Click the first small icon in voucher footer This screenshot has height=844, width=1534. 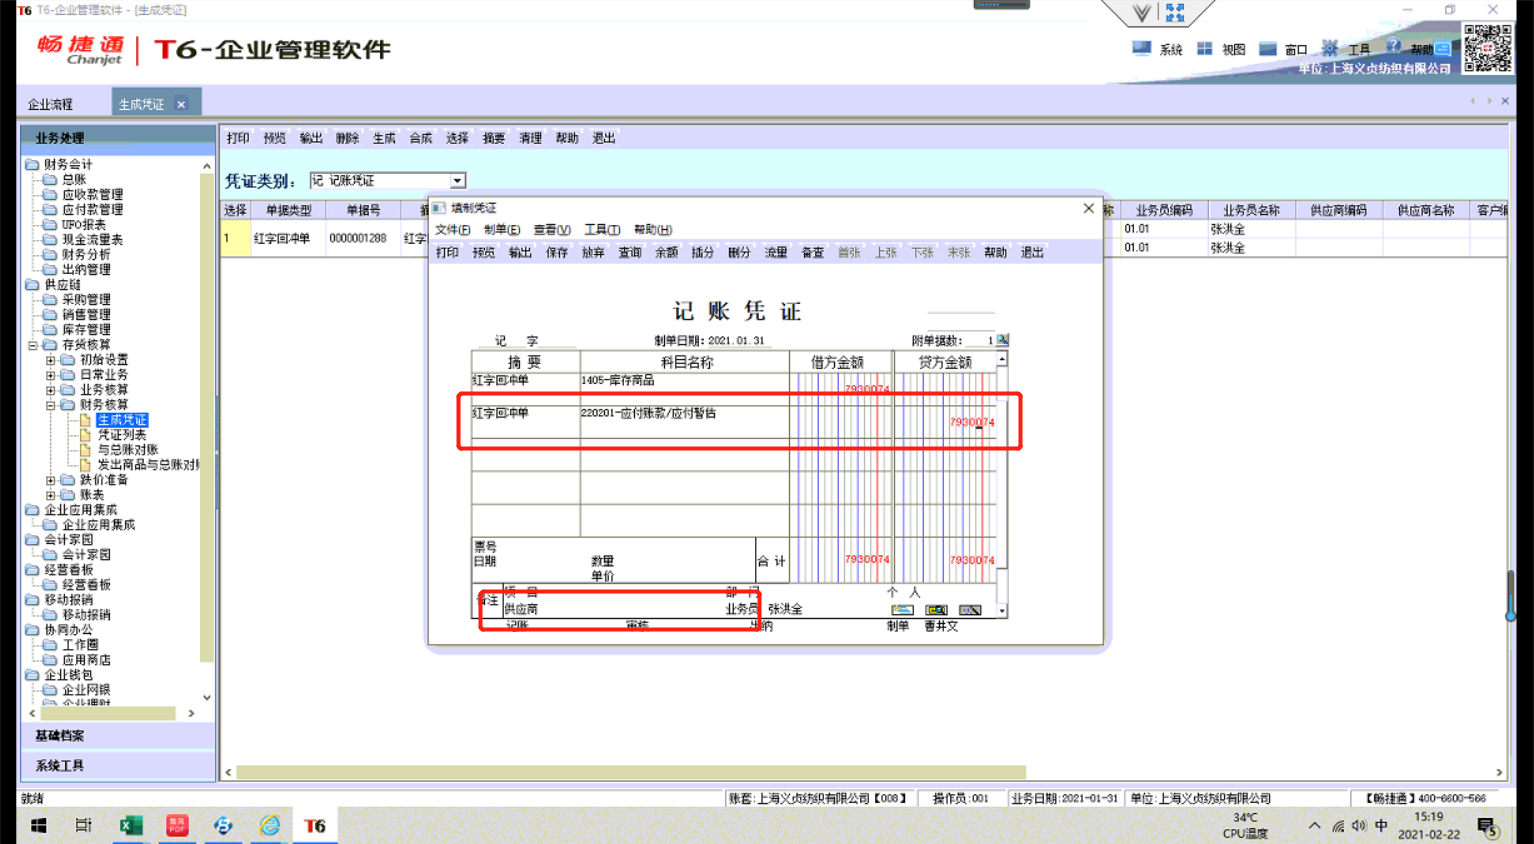coord(902,609)
